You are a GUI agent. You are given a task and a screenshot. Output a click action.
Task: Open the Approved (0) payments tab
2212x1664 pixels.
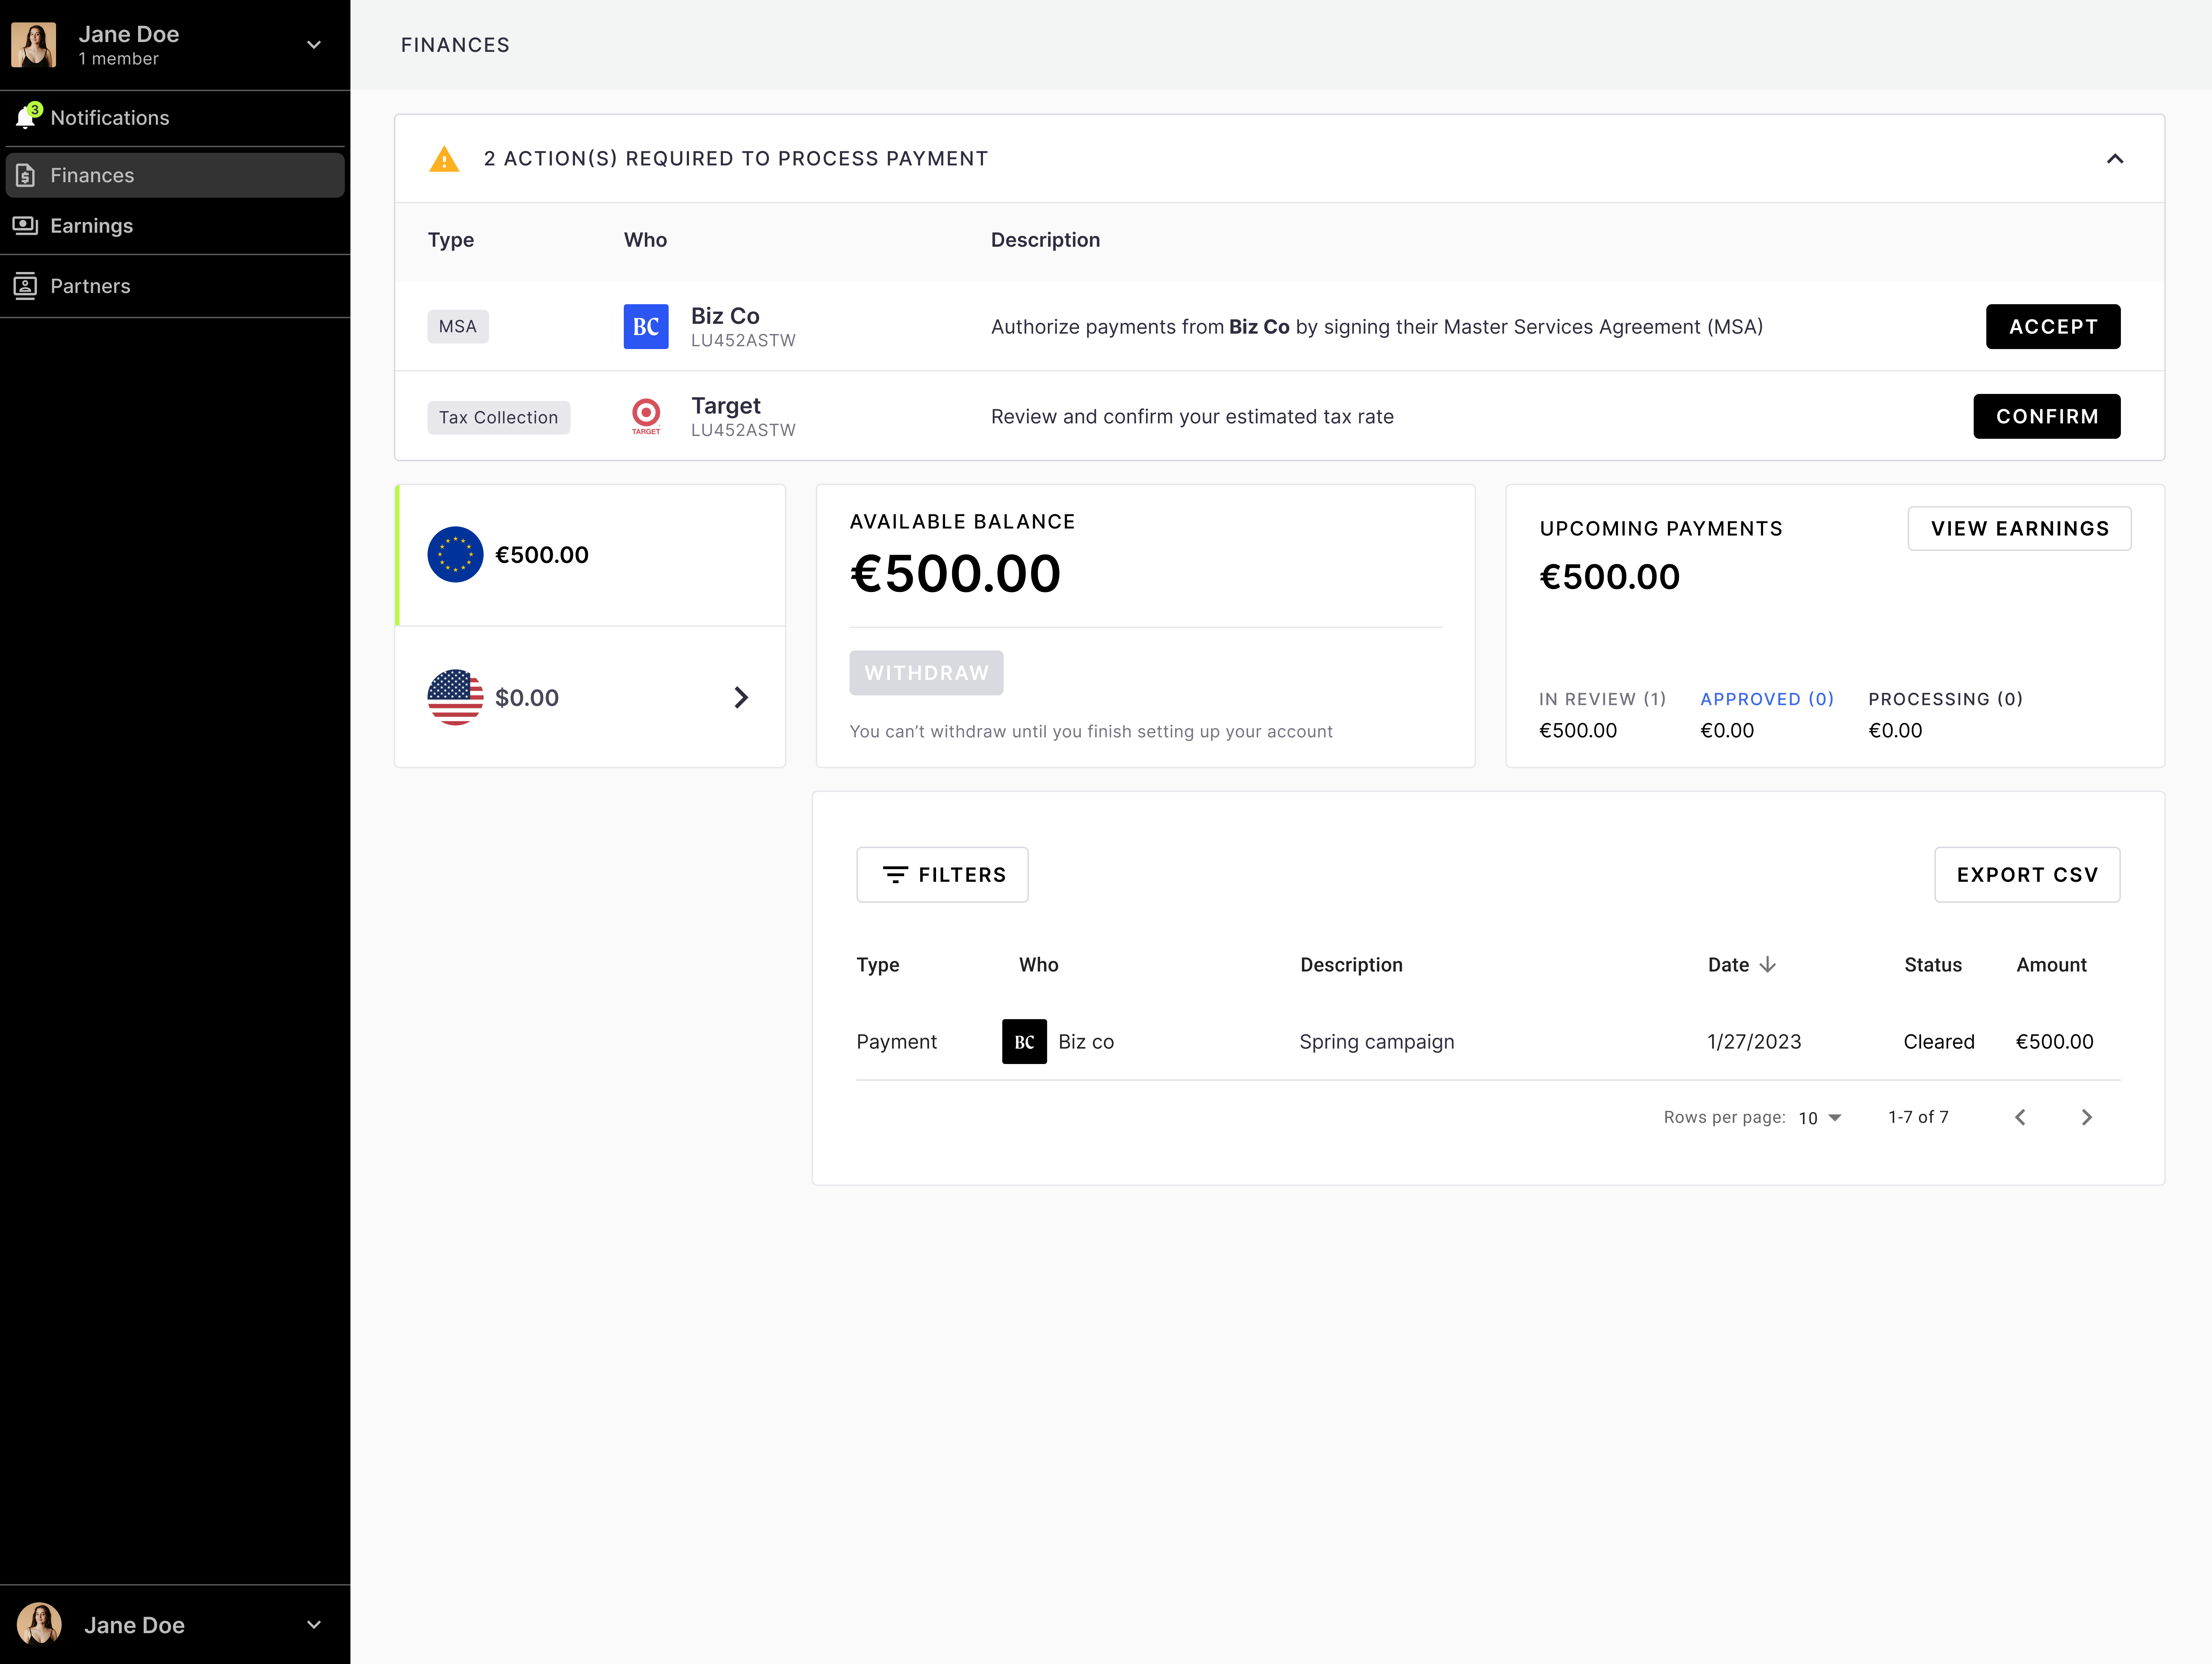(1767, 699)
